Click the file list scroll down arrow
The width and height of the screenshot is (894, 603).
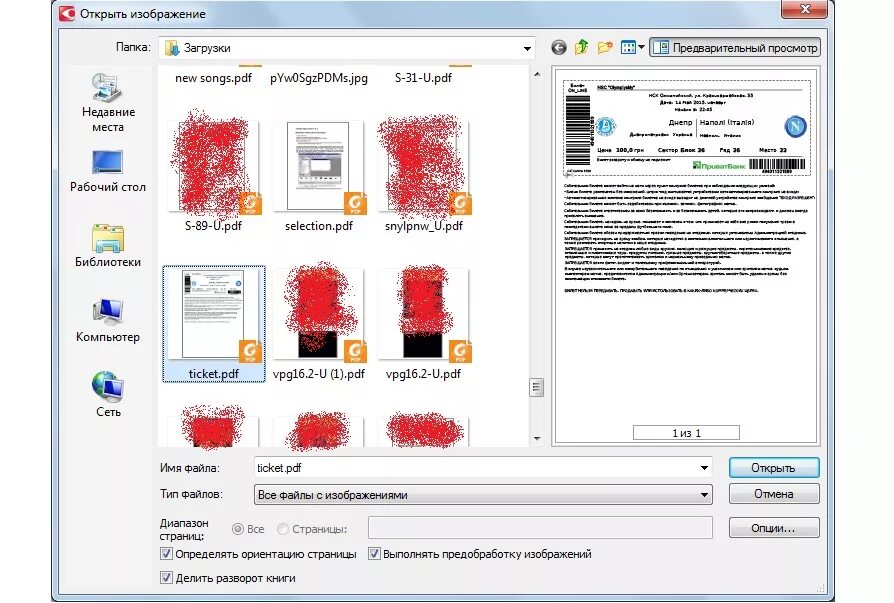[x=537, y=438]
